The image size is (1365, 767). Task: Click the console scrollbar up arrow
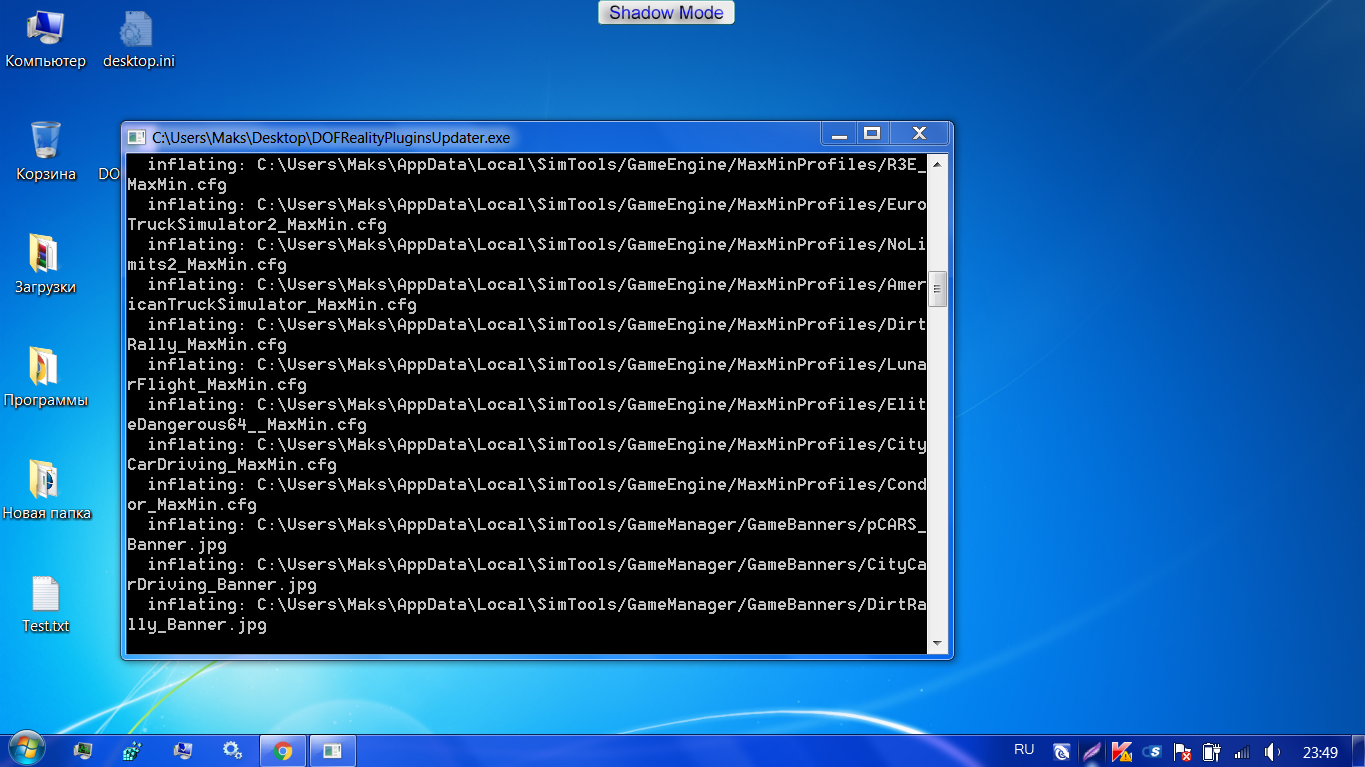[937, 165]
